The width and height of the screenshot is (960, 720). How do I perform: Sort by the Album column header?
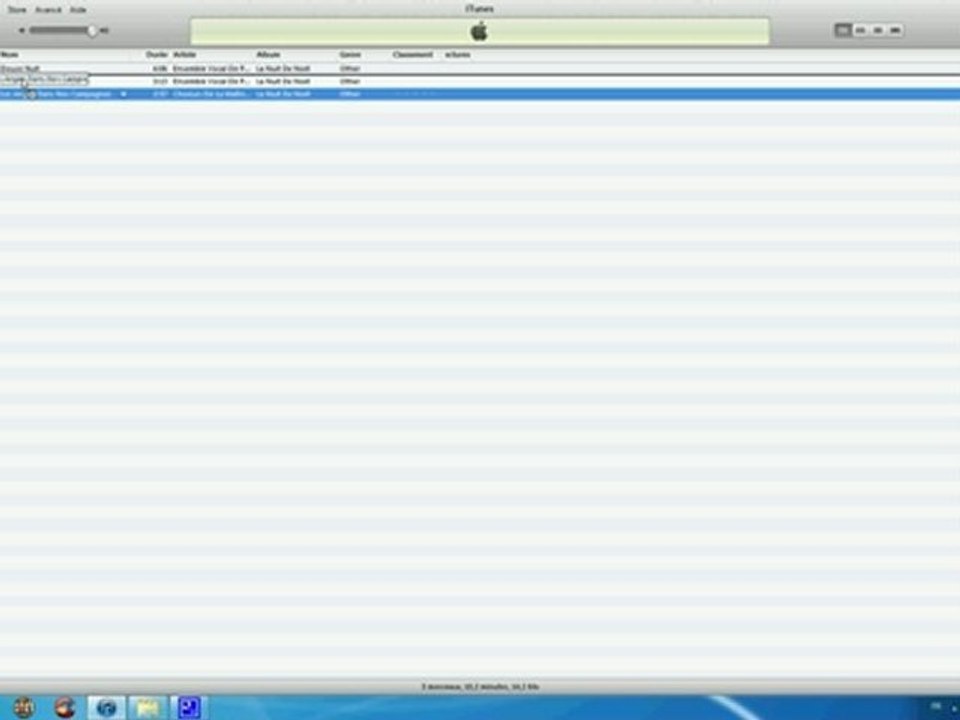pyautogui.click(x=268, y=54)
